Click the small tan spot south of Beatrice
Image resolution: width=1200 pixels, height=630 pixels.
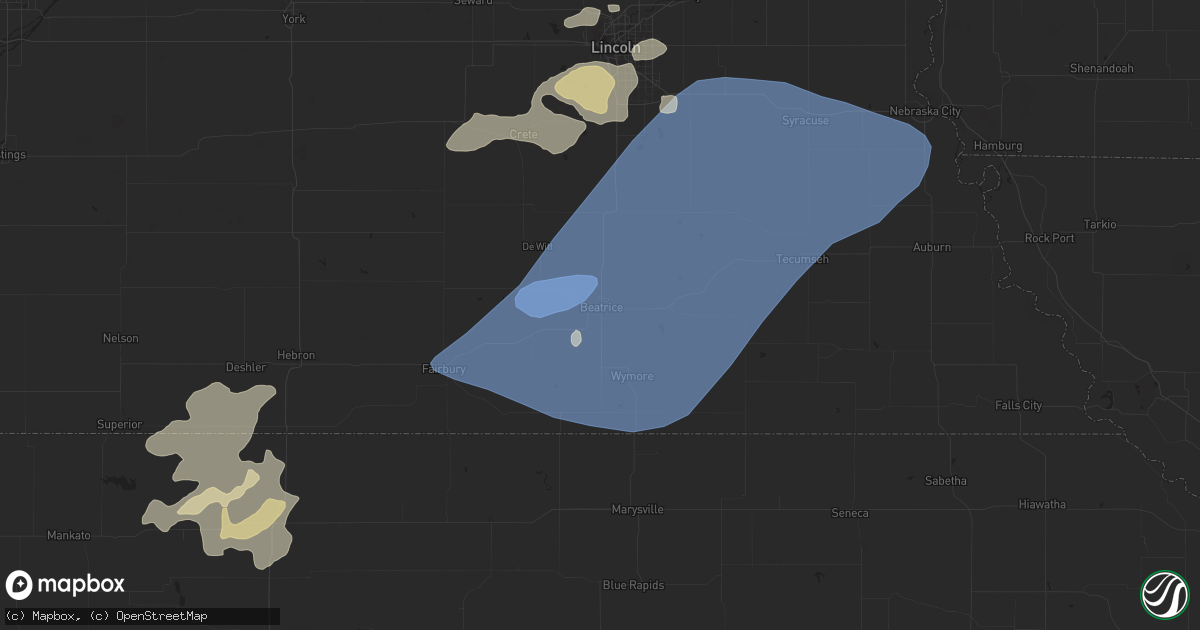click(576, 338)
